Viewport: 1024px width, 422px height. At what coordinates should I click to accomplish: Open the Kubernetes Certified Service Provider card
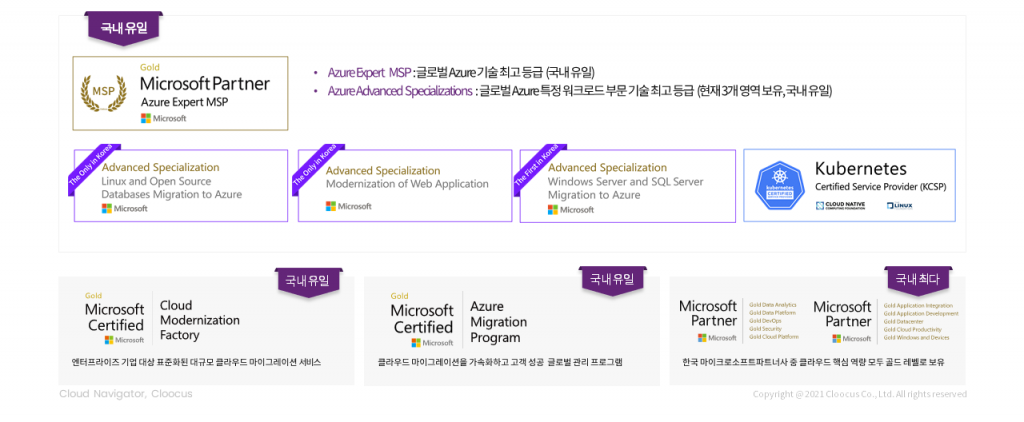(849, 186)
